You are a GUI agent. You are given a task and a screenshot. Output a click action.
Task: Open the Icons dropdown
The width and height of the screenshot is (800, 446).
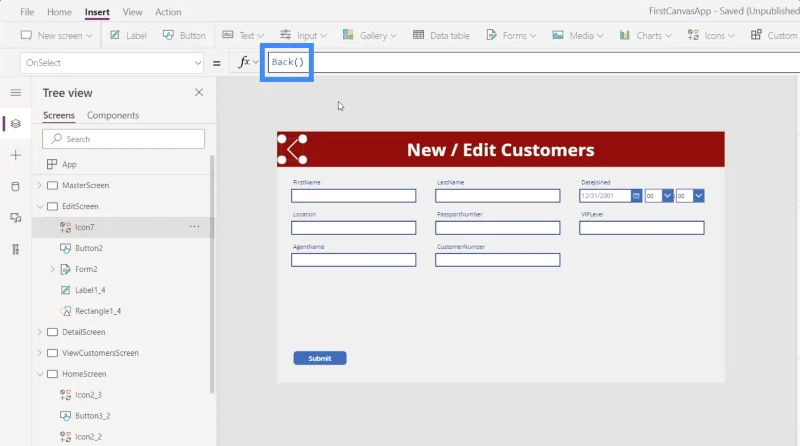[711, 35]
